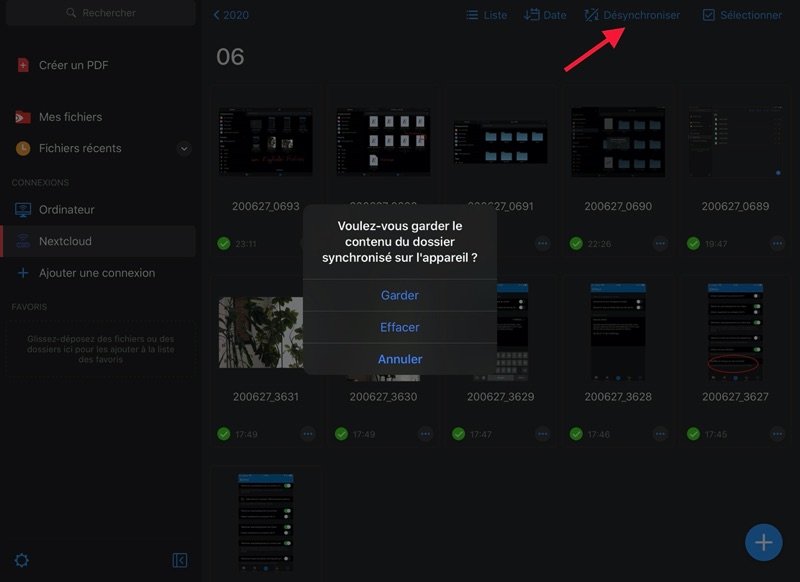The height and width of the screenshot is (582, 800).
Task: Choose Effacer to delete synced content
Action: pyautogui.click(x=399, y=327)
